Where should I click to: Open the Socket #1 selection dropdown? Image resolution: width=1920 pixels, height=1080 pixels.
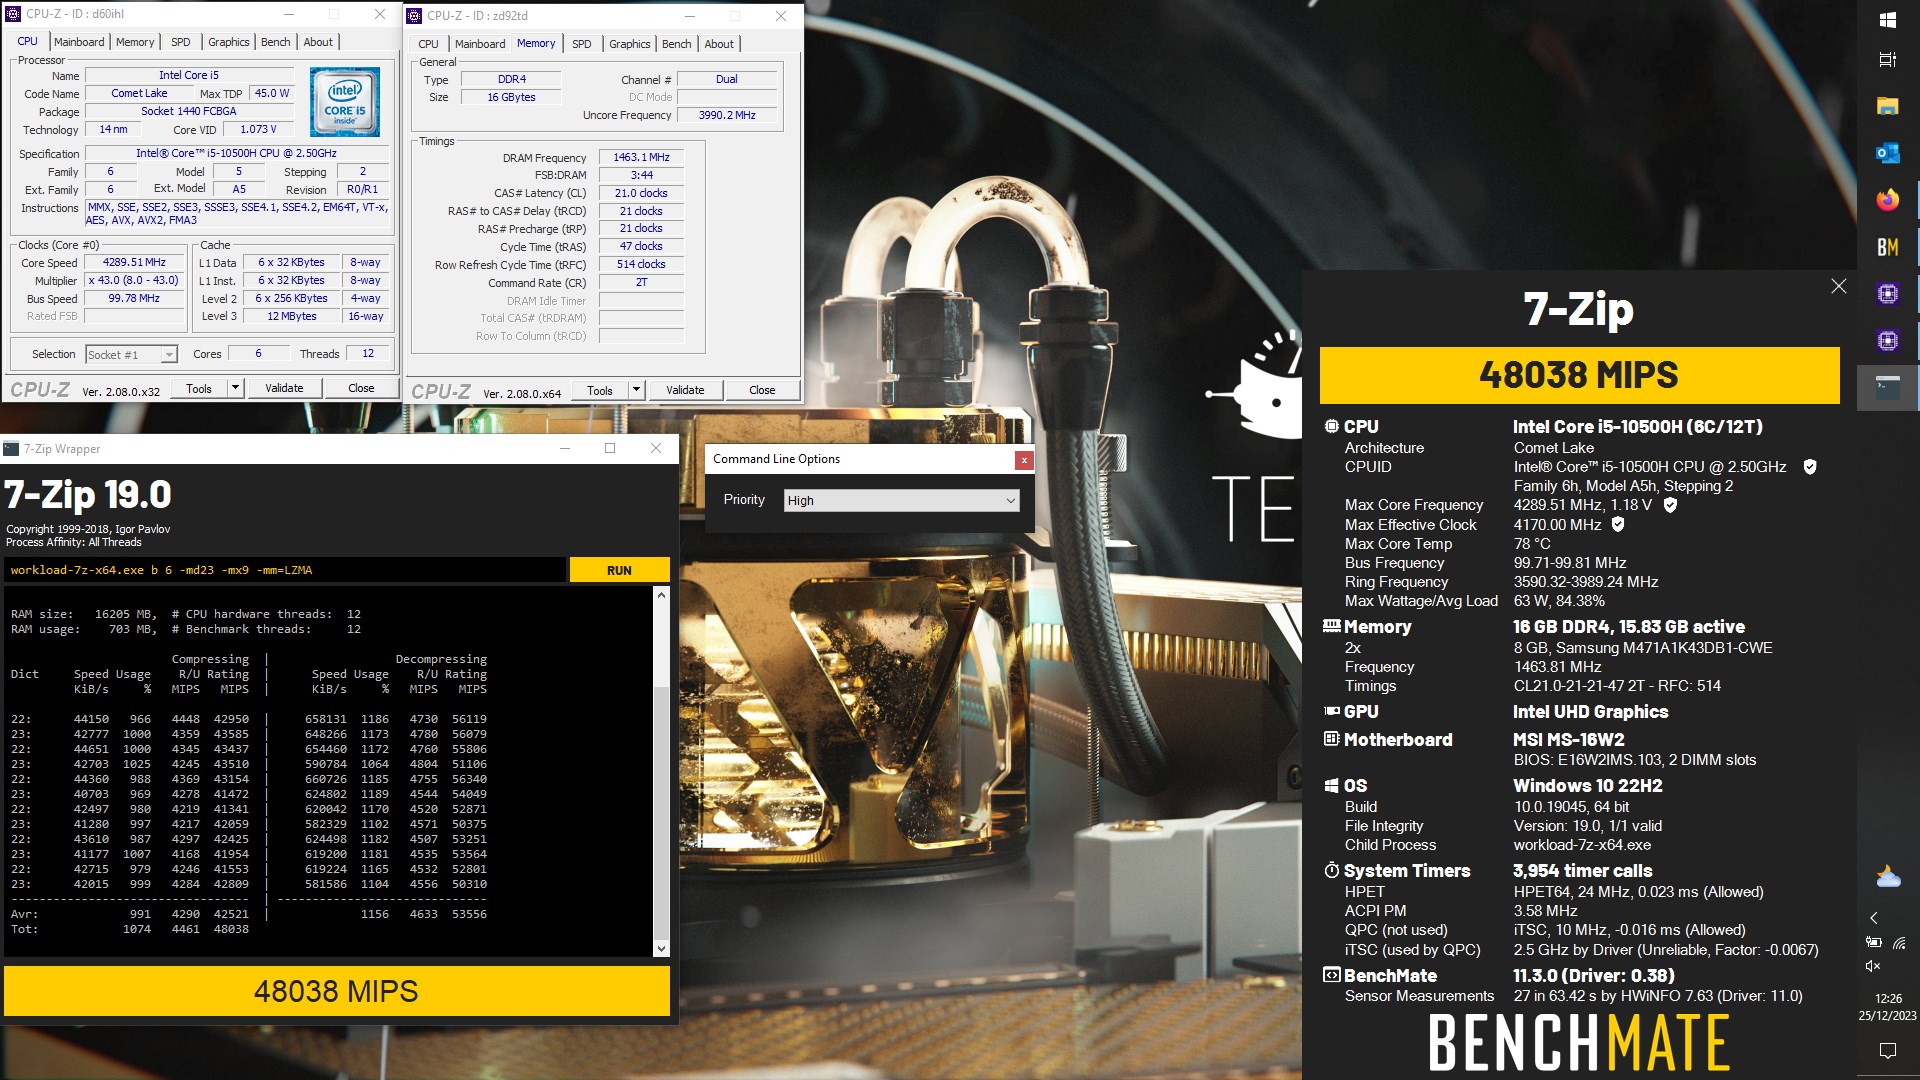pos(131,354)
